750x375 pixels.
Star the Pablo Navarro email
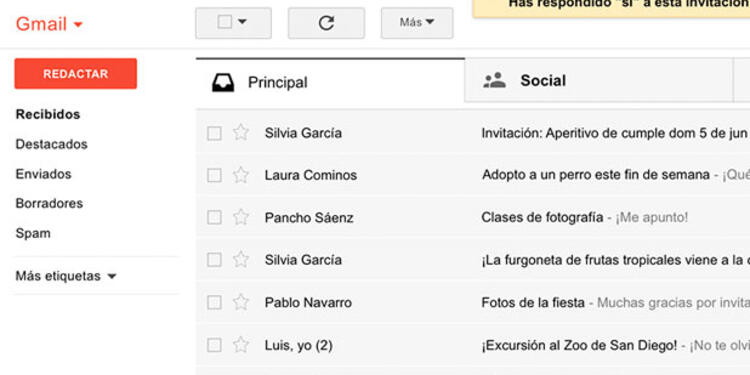tap(241, 302)
